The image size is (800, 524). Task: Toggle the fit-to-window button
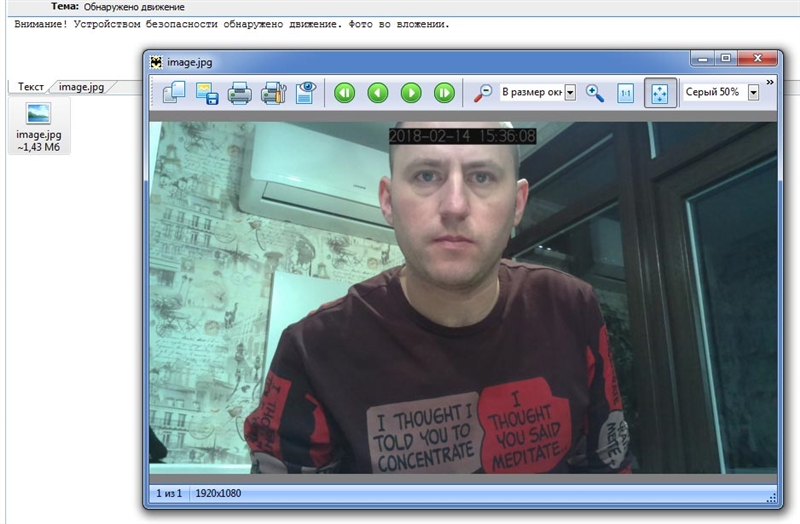click(x=660, y=93)
